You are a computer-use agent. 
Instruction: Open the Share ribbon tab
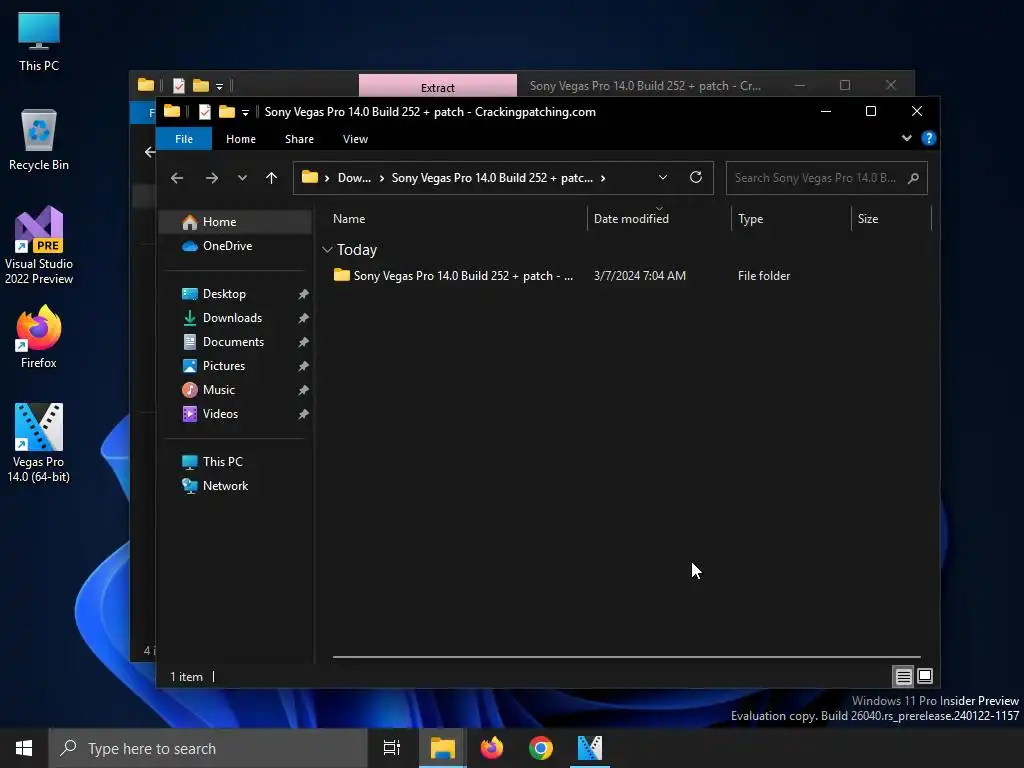tap(299, 139)
